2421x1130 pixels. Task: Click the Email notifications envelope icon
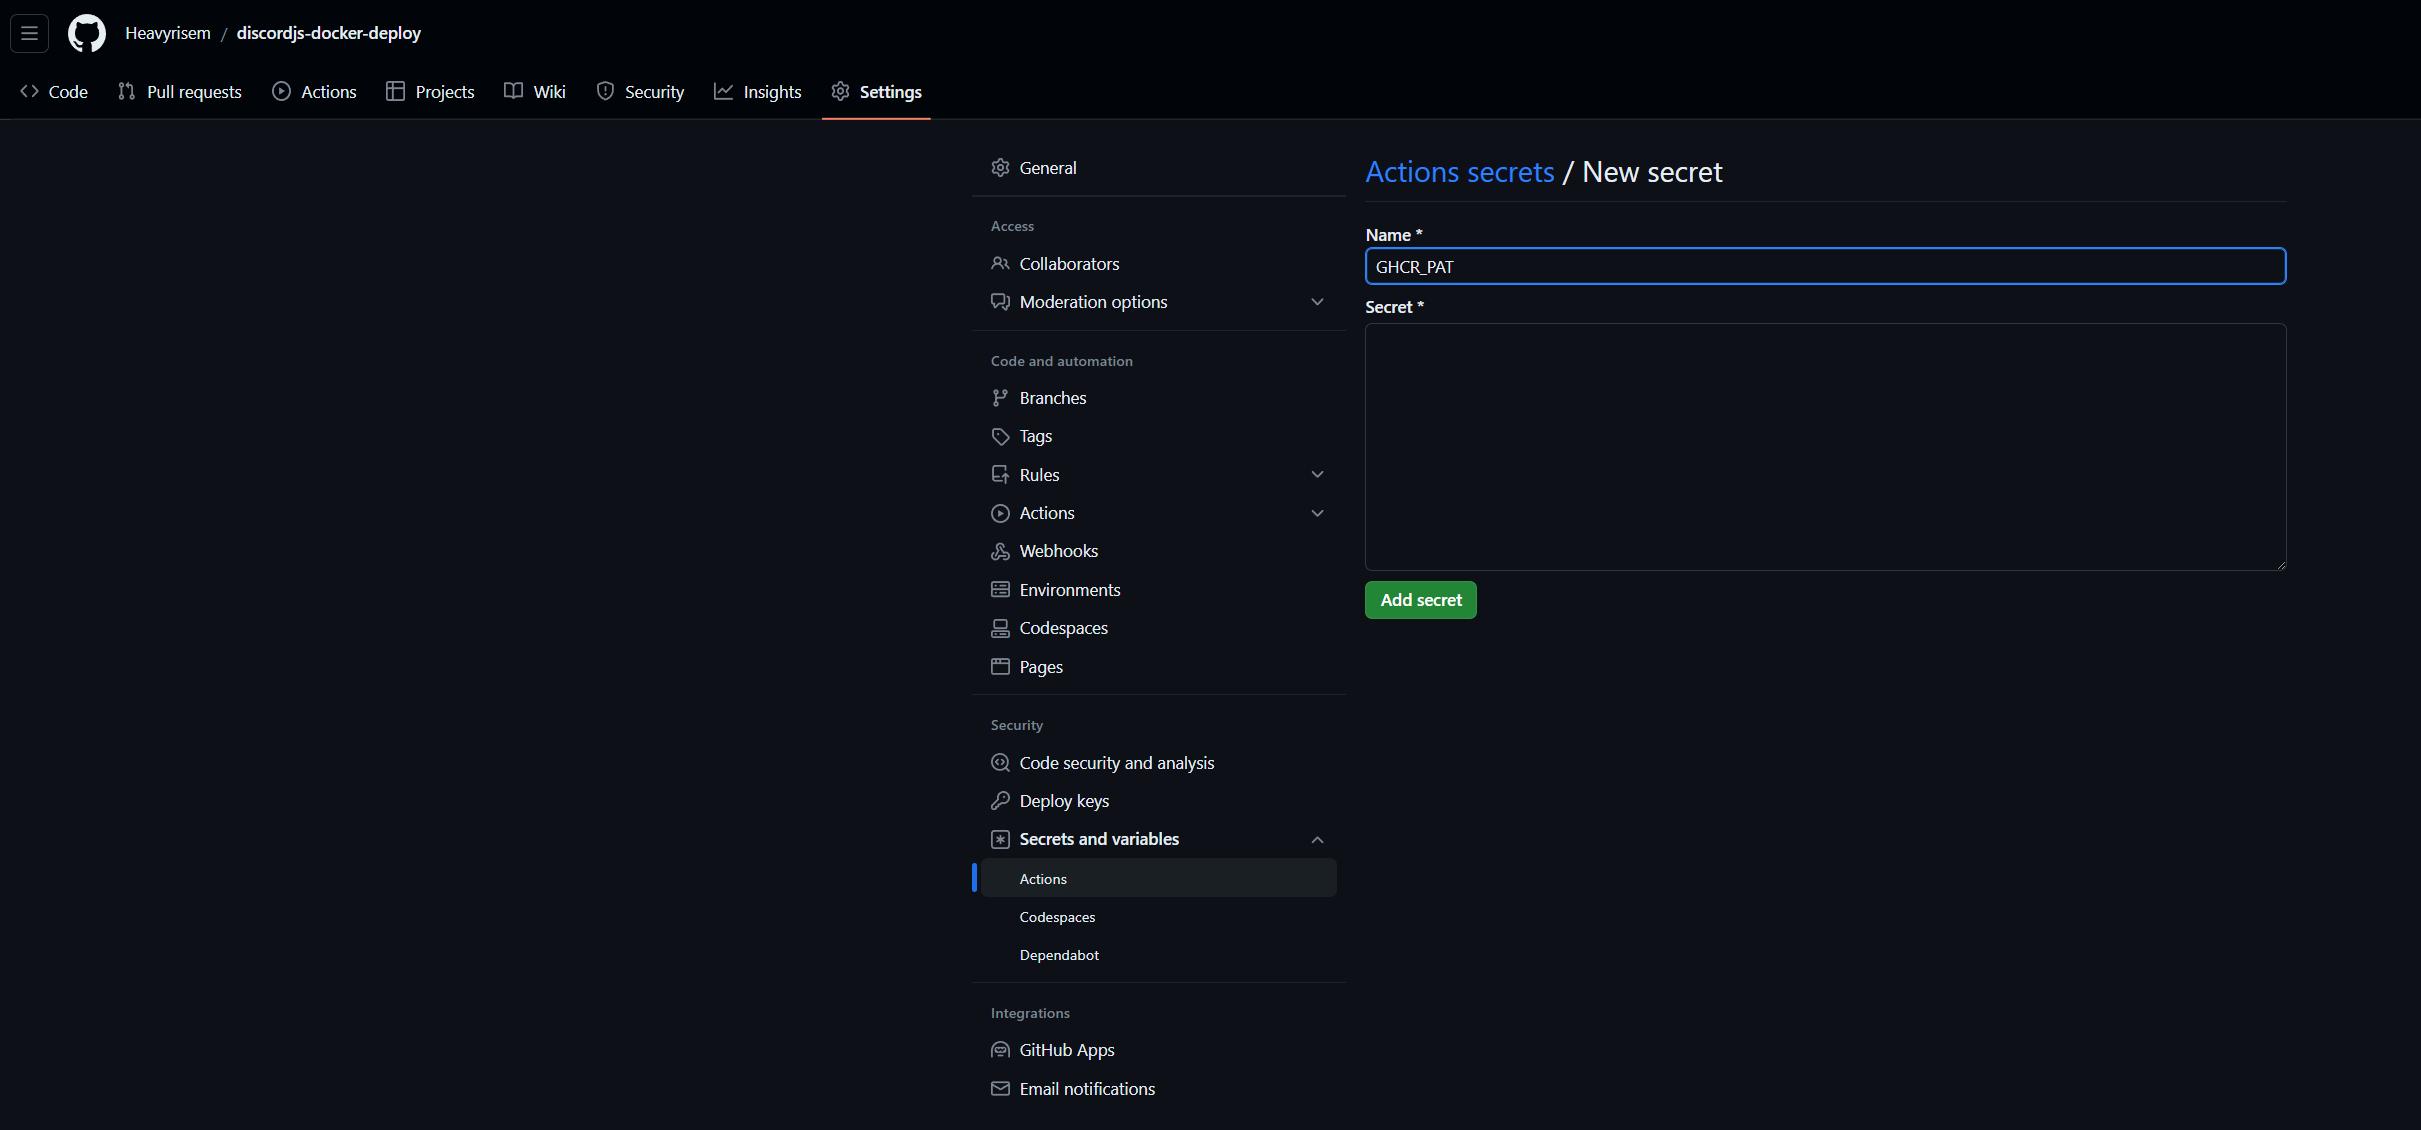click(1000, 1089)
